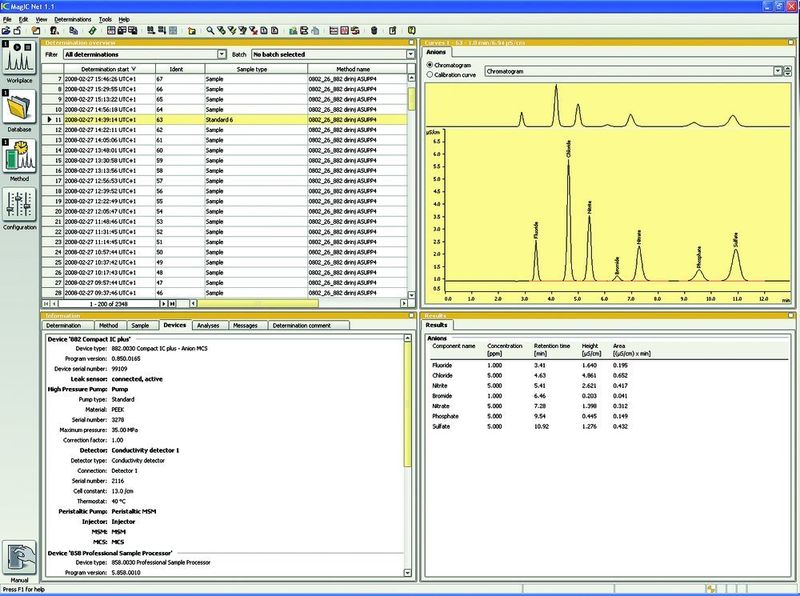The width and height of the screenshot is (800, 596).
Task: Click scroll right arrow of determination table
Action: (x=404, y=304)
